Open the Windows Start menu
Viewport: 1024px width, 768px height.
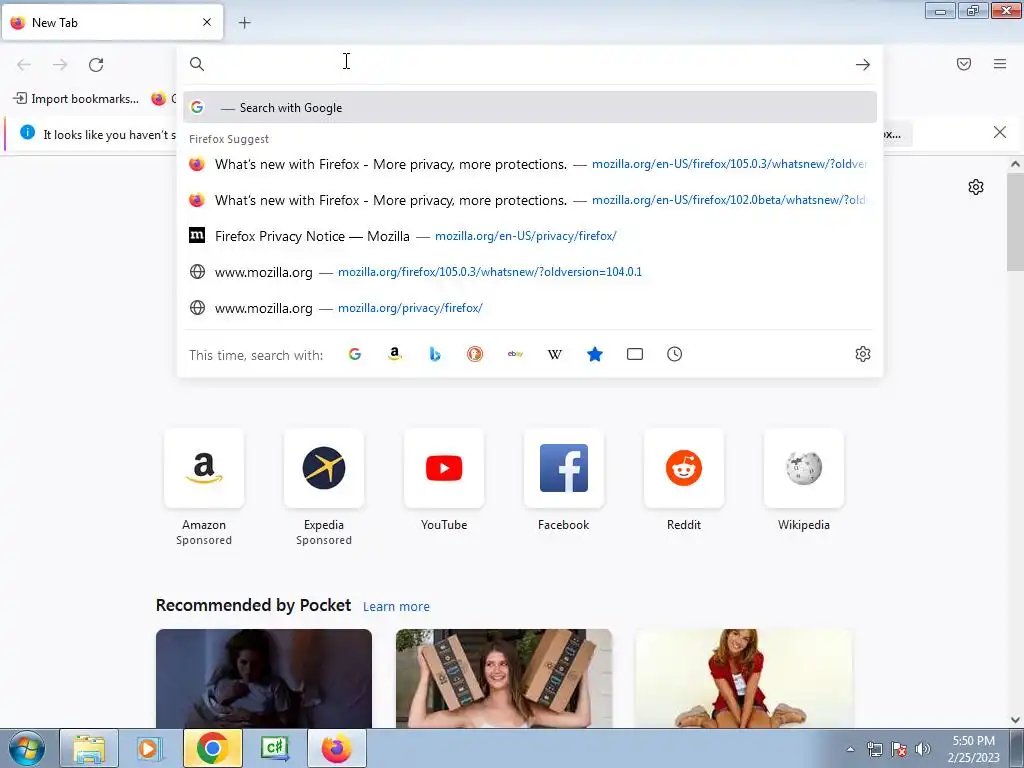click(x=27, y=748)
